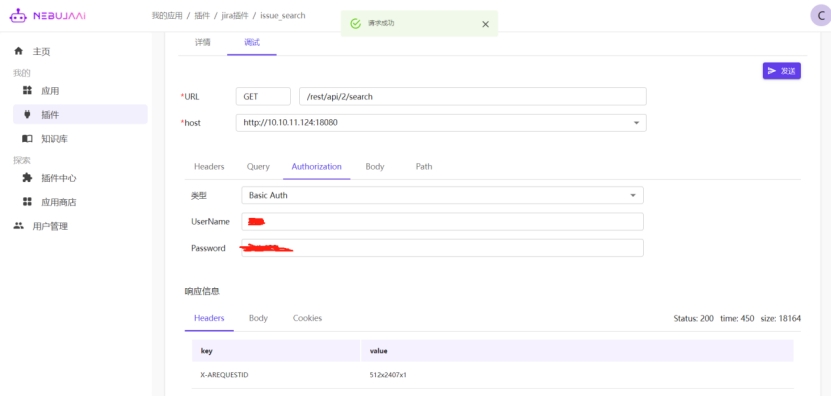Open the Query tab

[258, 166]
